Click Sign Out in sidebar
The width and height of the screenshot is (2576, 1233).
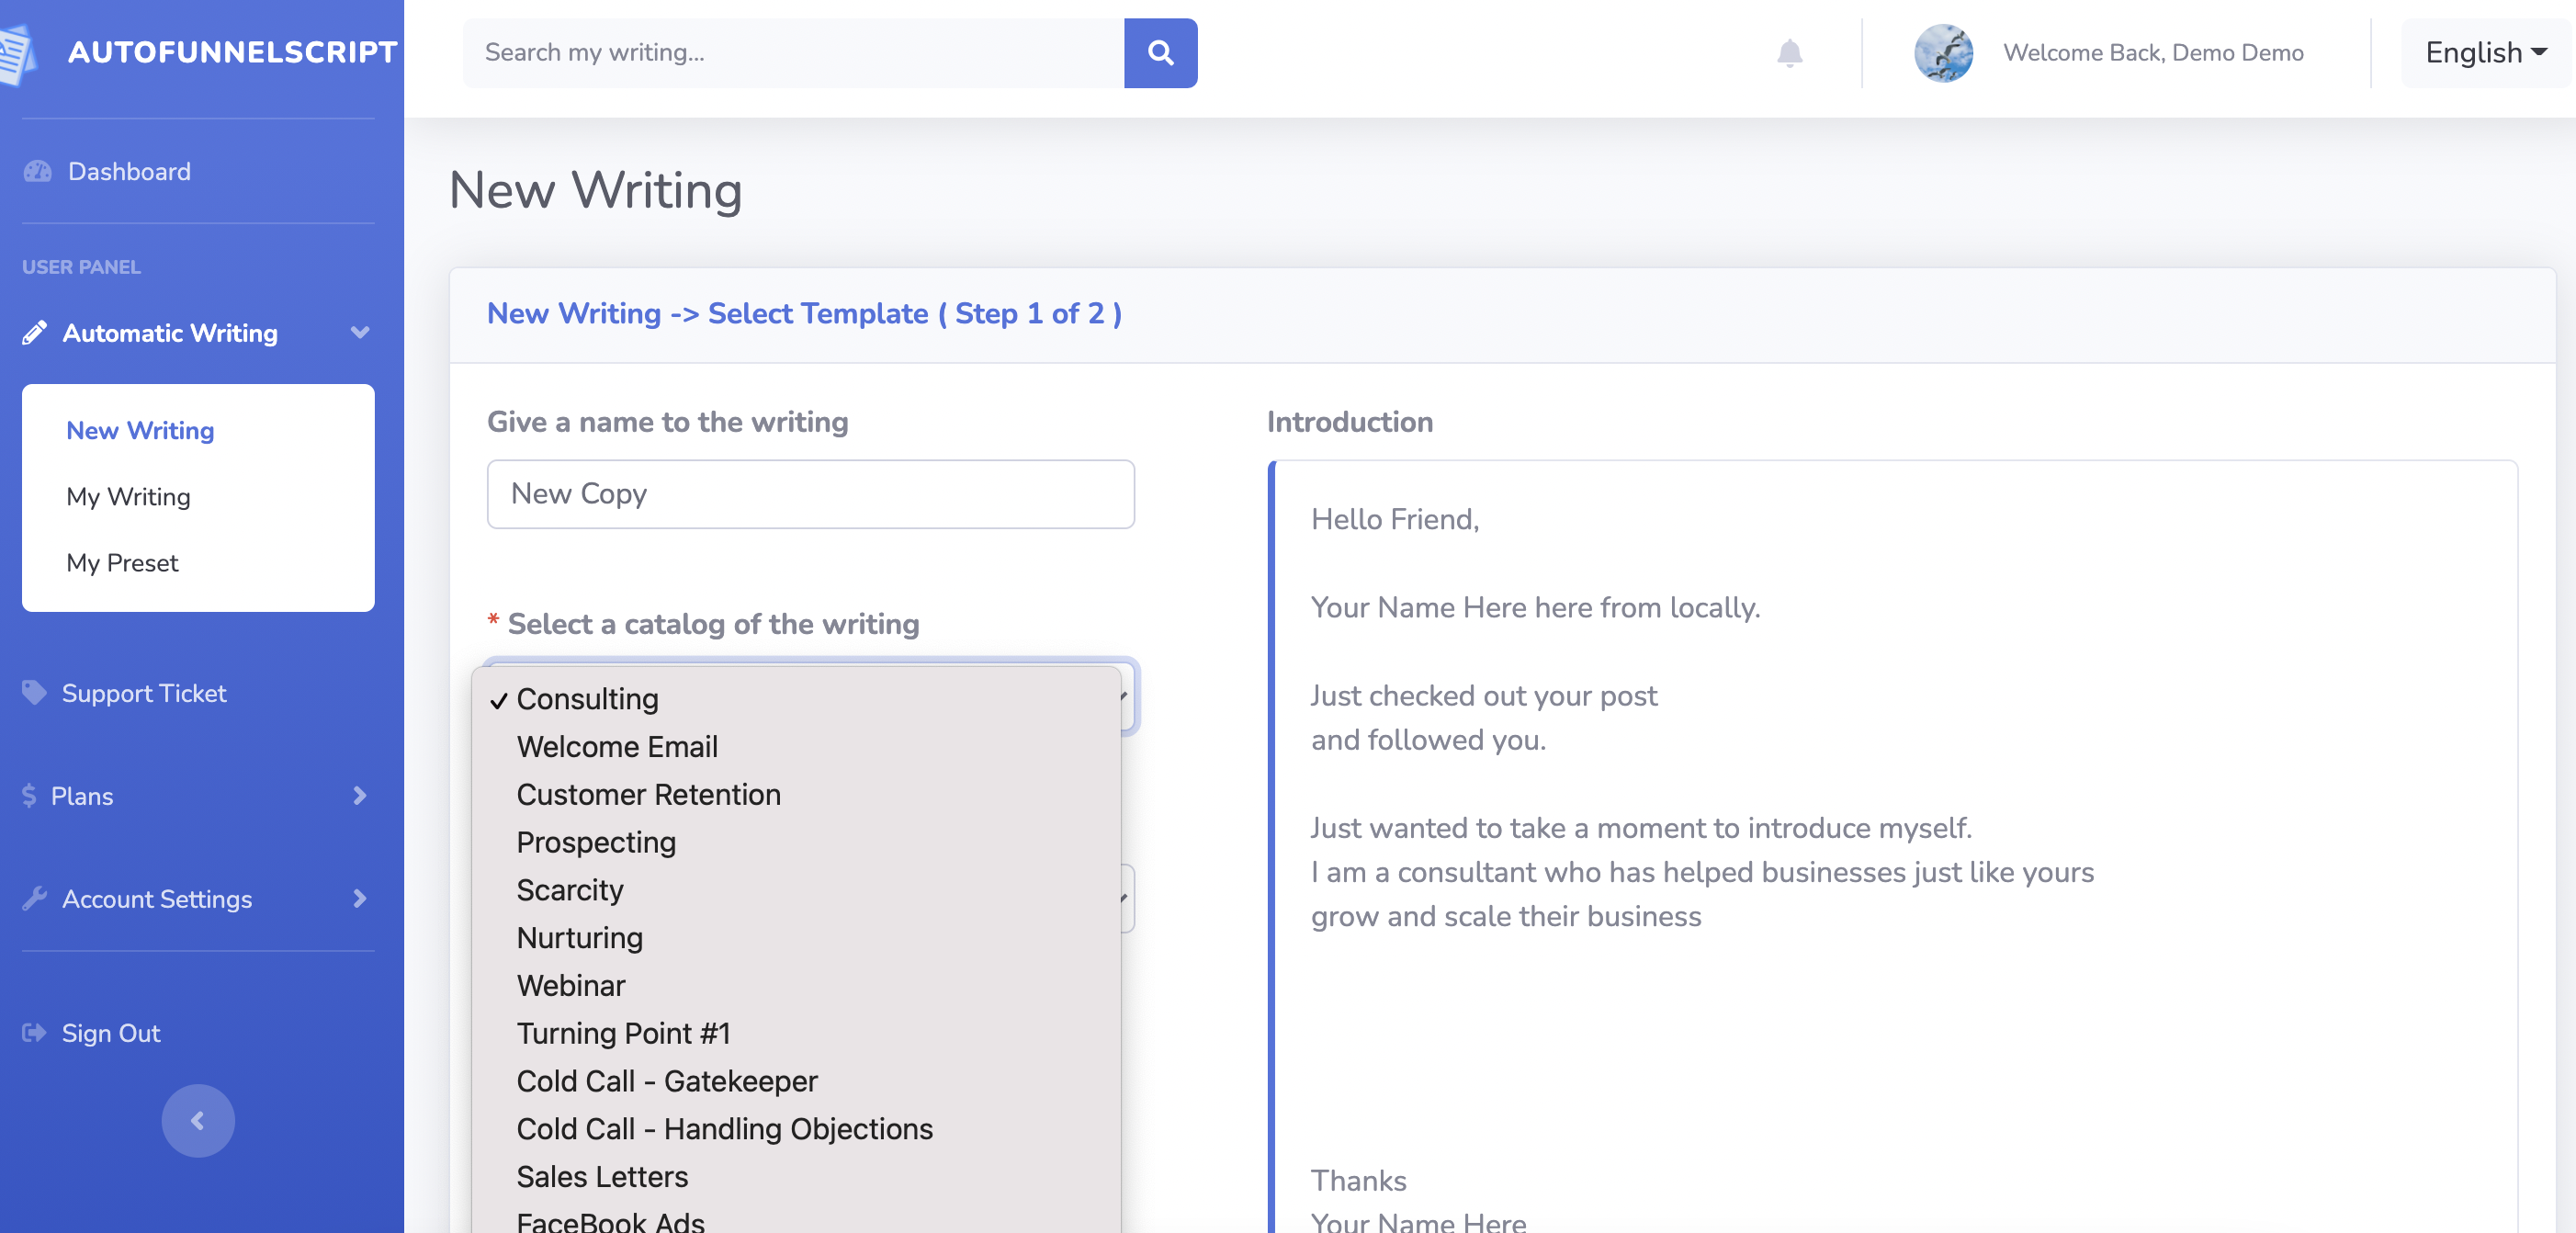tap(111, 1032)
